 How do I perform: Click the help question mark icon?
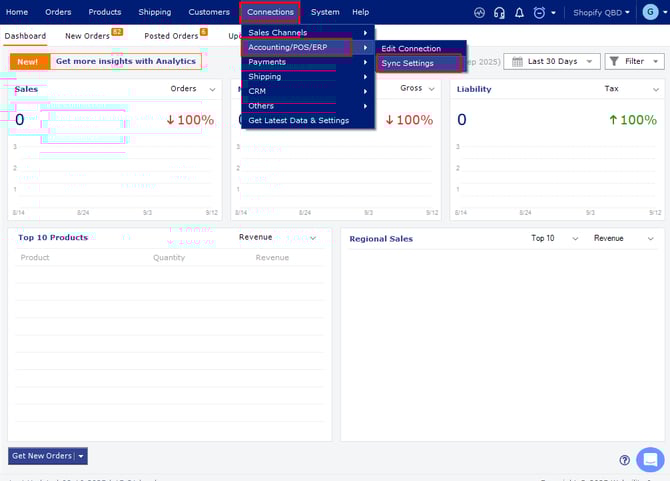(x=625, y=460)
